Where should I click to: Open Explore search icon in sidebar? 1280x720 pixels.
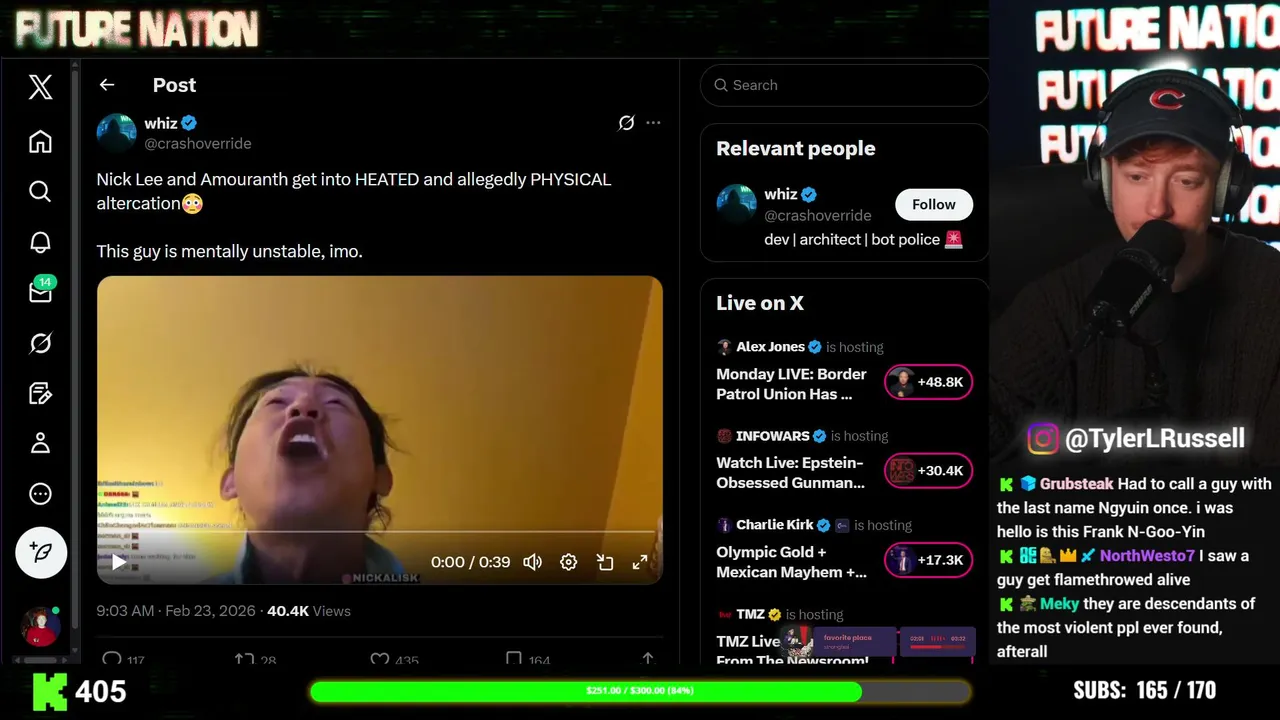pos(40,191)
